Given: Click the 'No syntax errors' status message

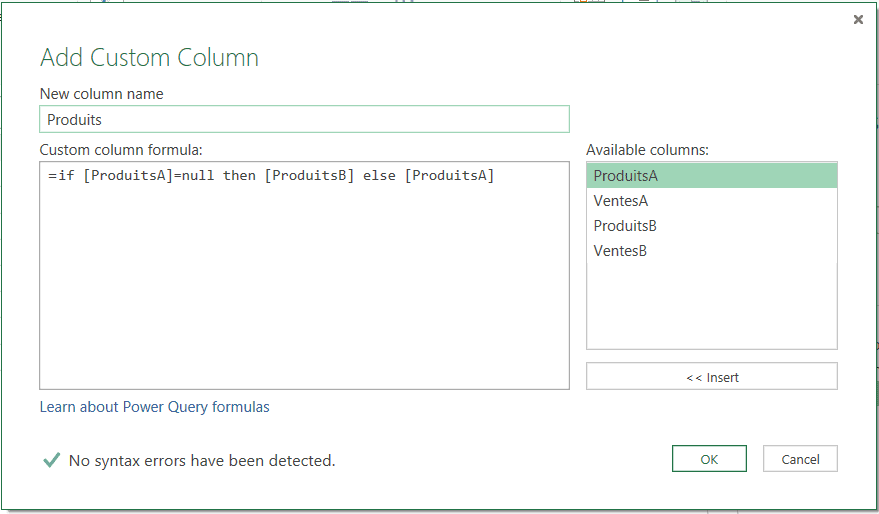Looking at the screenshot, I should pyautogui.click(x=202, y=461).
